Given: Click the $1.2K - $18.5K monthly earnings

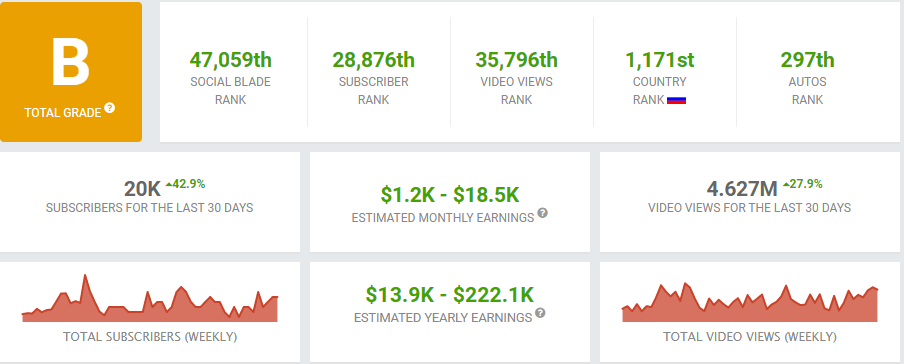Looking at the screenshot, I should point(450,195).
